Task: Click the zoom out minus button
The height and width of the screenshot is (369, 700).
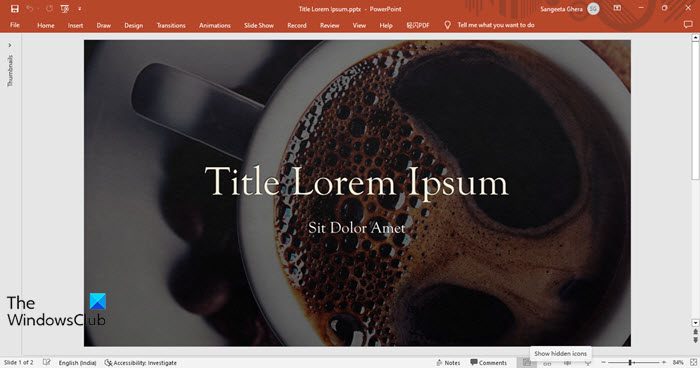Action: (x=603, y=363)
